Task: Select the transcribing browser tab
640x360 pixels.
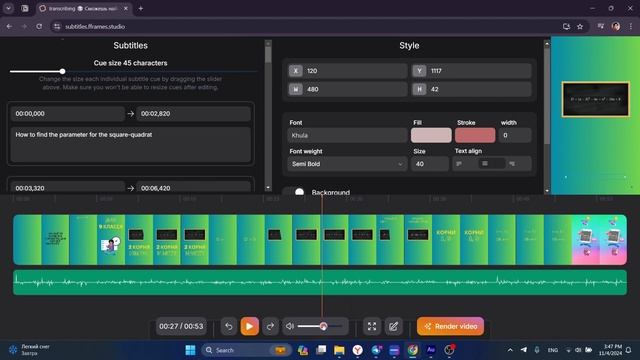Action: click(x=83, y=8)
